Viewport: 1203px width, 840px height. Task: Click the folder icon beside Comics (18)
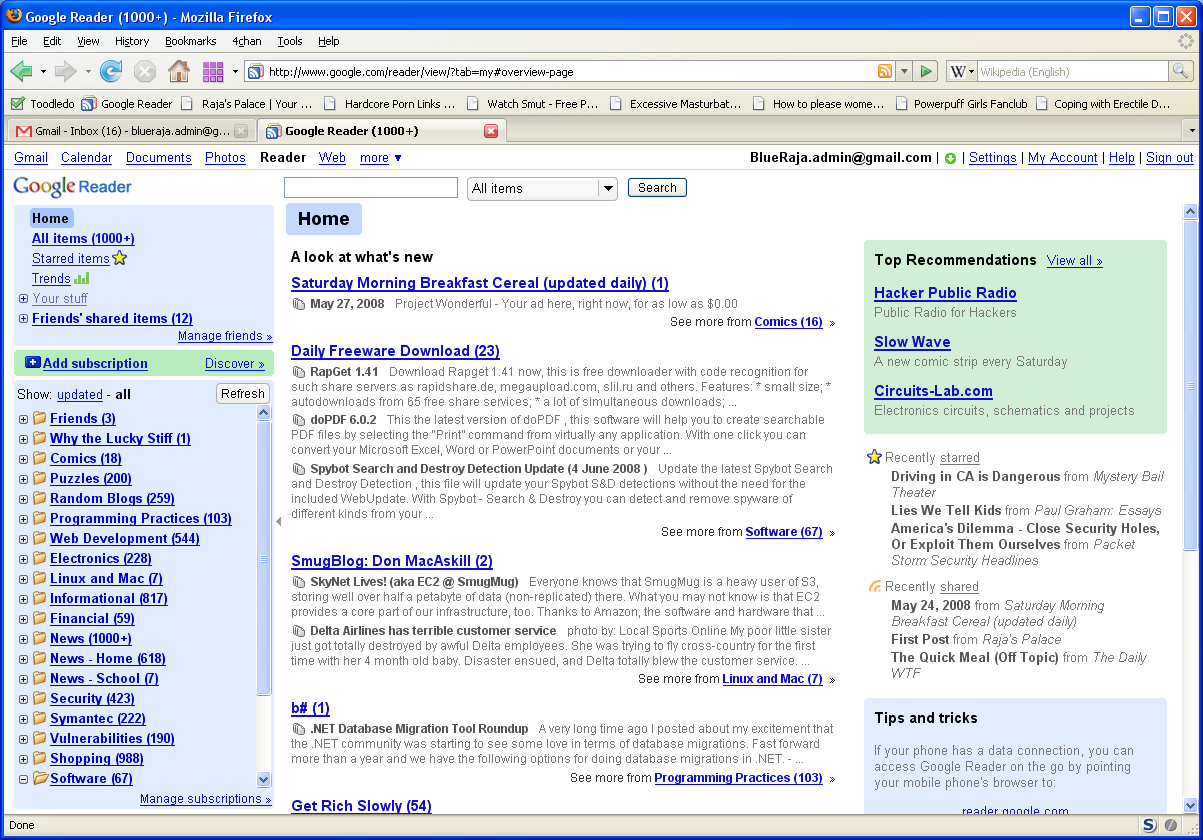tap(40, 458)
